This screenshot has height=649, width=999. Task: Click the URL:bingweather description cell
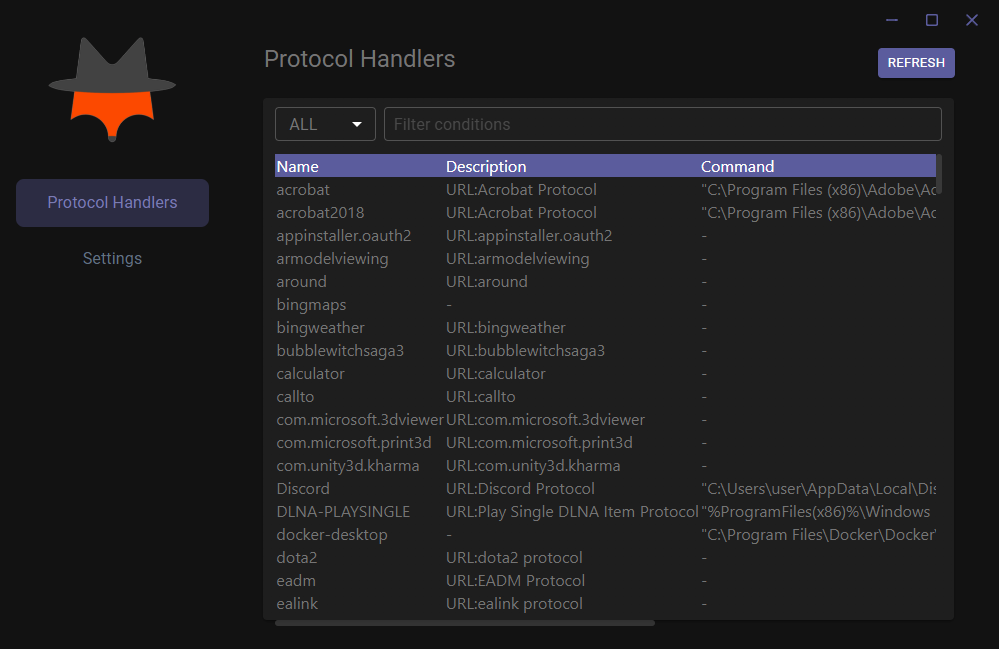(506, 327)
